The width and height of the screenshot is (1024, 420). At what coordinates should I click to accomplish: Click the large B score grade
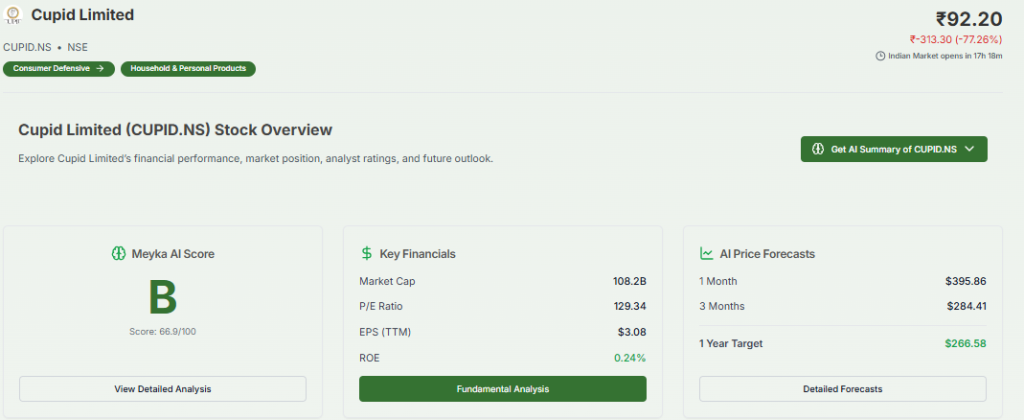pyautogui.click(x=162, y=298)
